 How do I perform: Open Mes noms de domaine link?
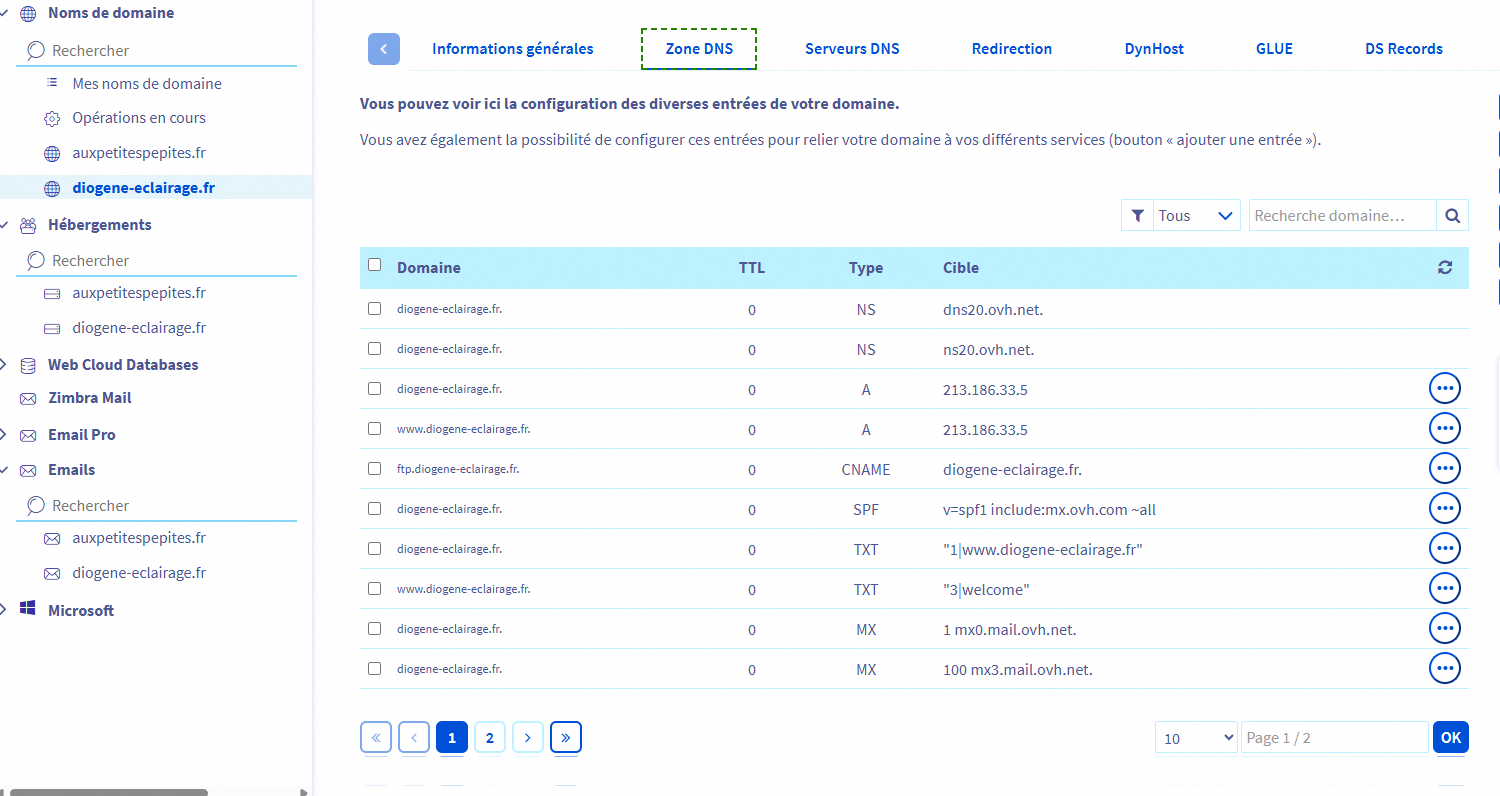coord(147,84)
